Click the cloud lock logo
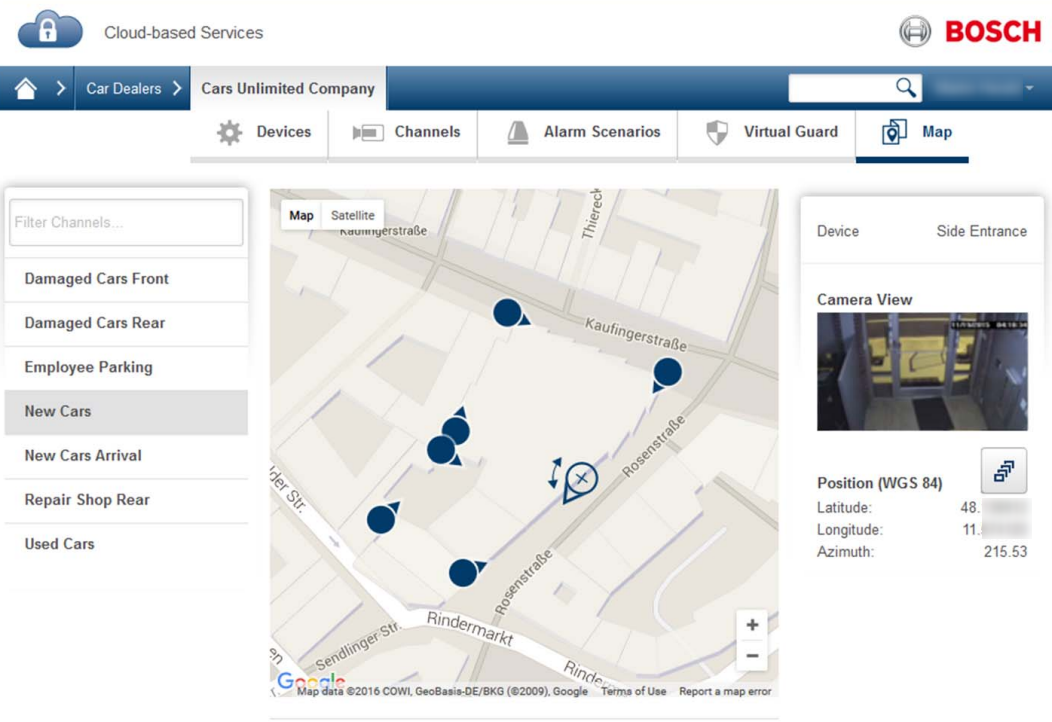Viewport: 1052px width, 722px height. pyautogui.click(x=50, y=30)
